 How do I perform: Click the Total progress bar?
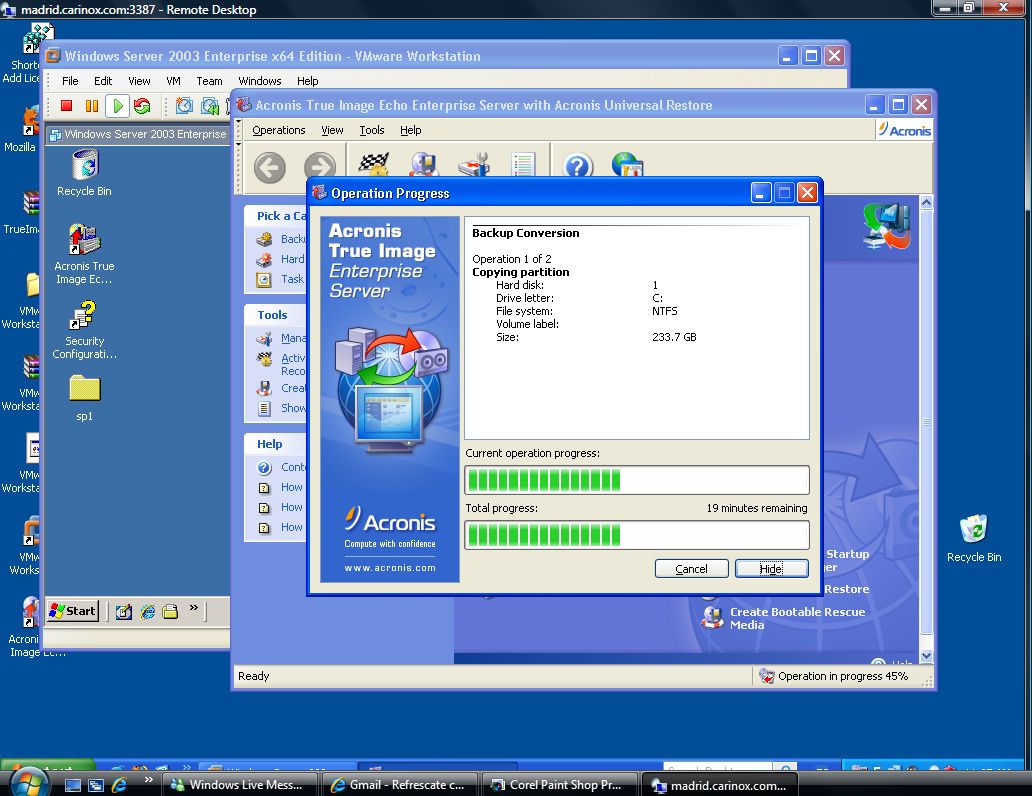(x=636, y=535)
